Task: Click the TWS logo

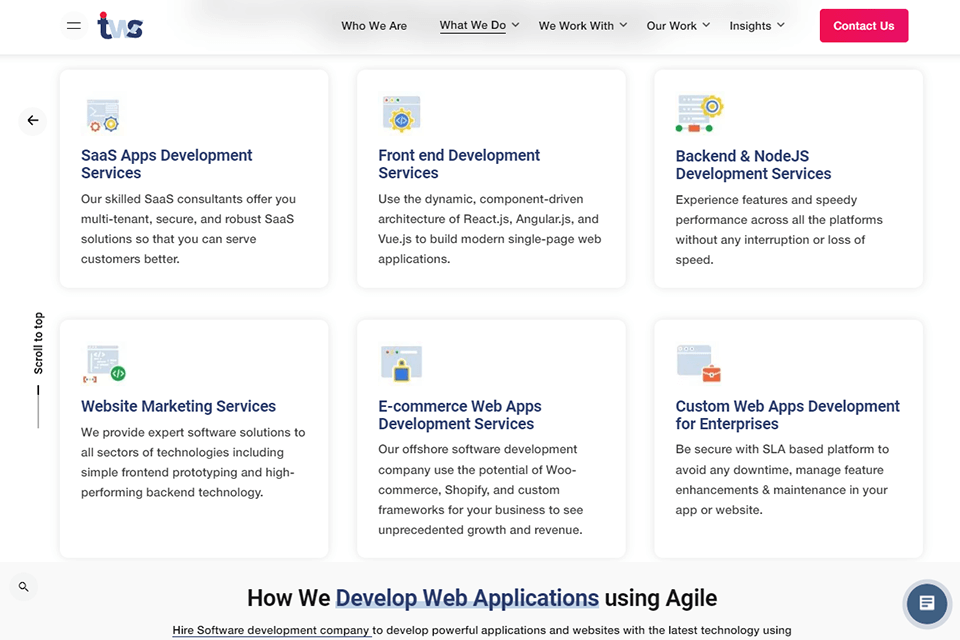Action: coord(120,26)
